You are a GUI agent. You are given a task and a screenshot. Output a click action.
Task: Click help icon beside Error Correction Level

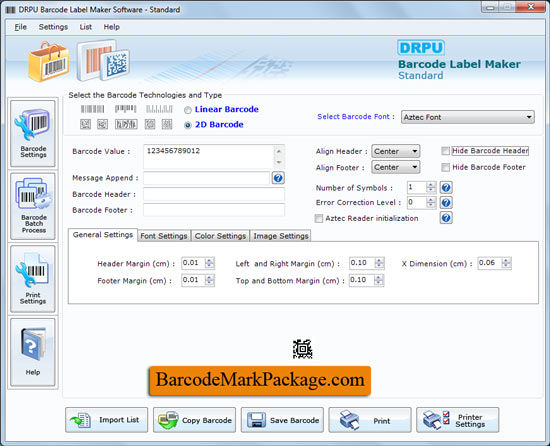(x=446, y=202)
